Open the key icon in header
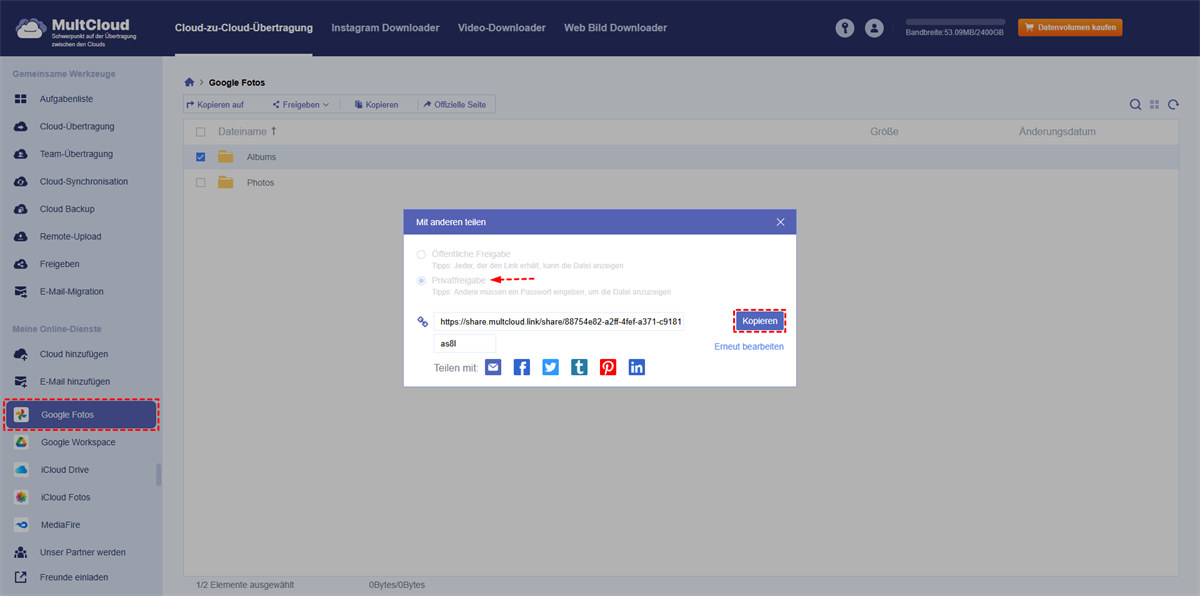Image resolution: width=1200 pixels, height=596 pixels. [845, 28]
